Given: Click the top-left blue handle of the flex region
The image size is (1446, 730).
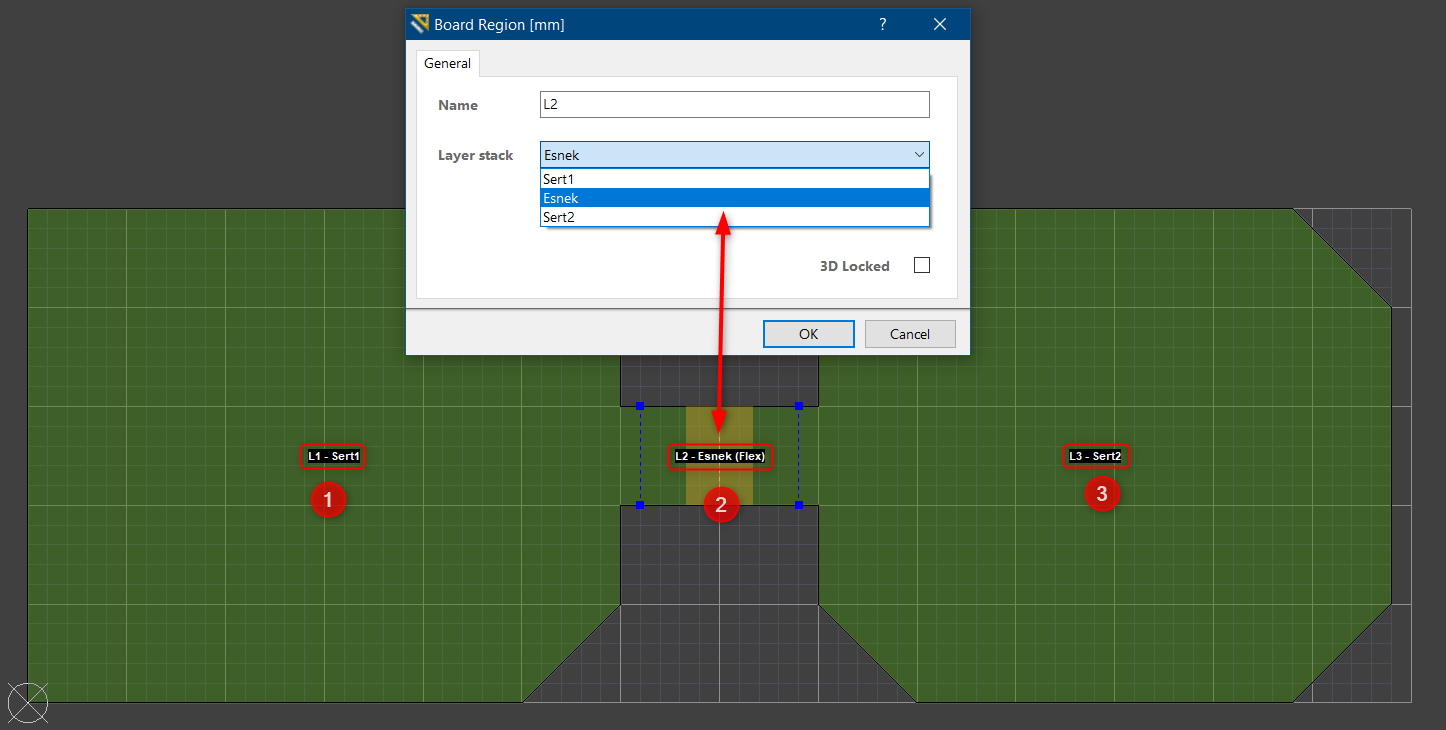Looking at the screenshot, I should tap(640, 406).
